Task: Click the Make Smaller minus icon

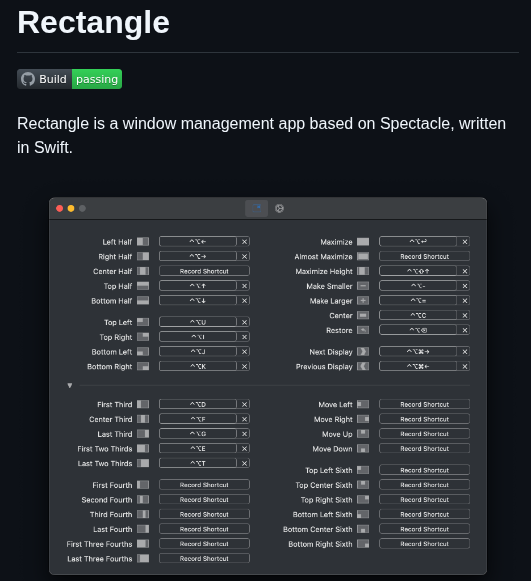Action: click(x=363, y=286)
